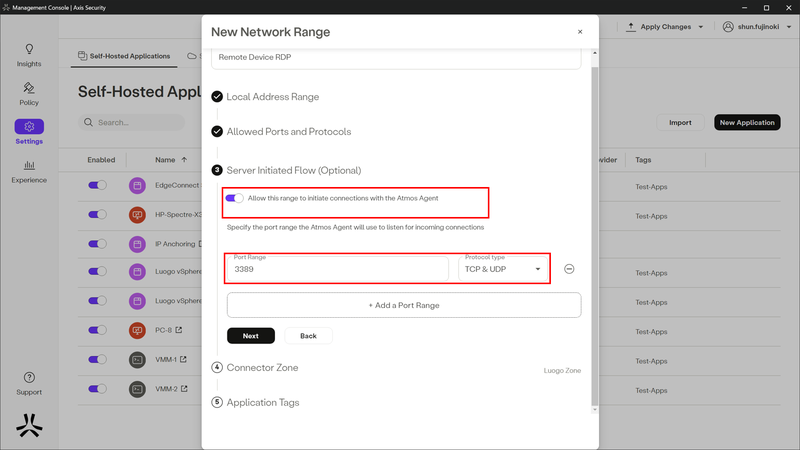Screen dimensions: 800x450
Task: Toggle VMM-1 enabled switch
Action: (97, 359)
